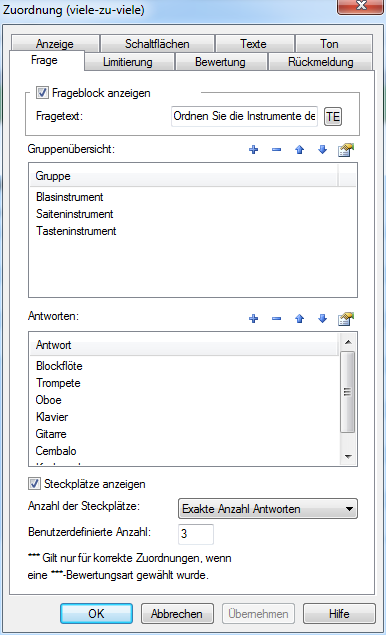Move group up with arrow icon

(x=300, y=150)
